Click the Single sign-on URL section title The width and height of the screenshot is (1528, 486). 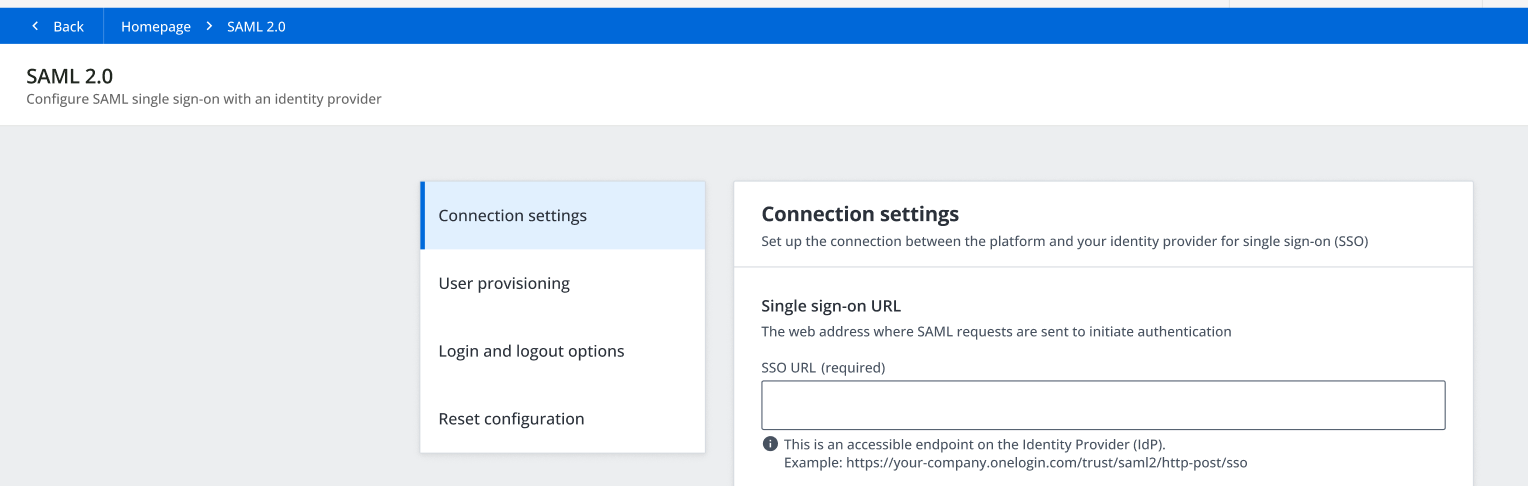coord(831,306)
